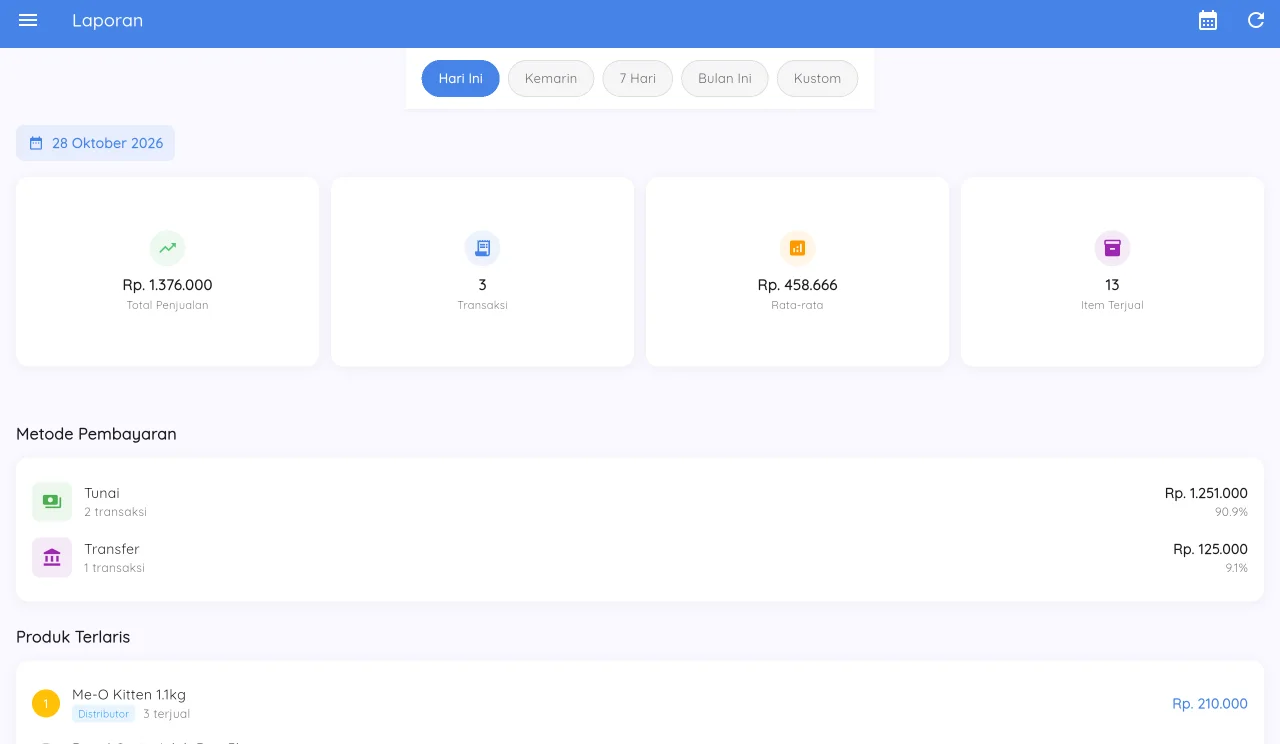
Task: Click the Total Penjualan label
Action: [x=167, y=305]
